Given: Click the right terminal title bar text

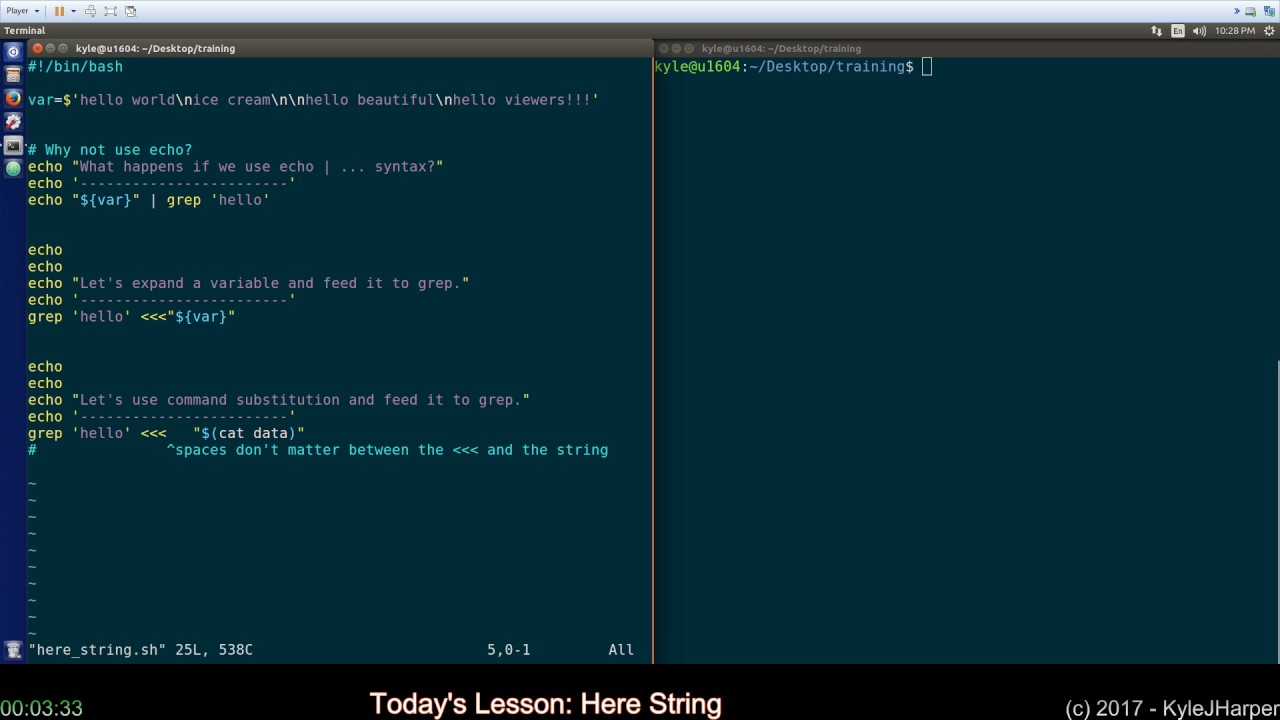Looking at the screenshot, I should pos(781,48).
